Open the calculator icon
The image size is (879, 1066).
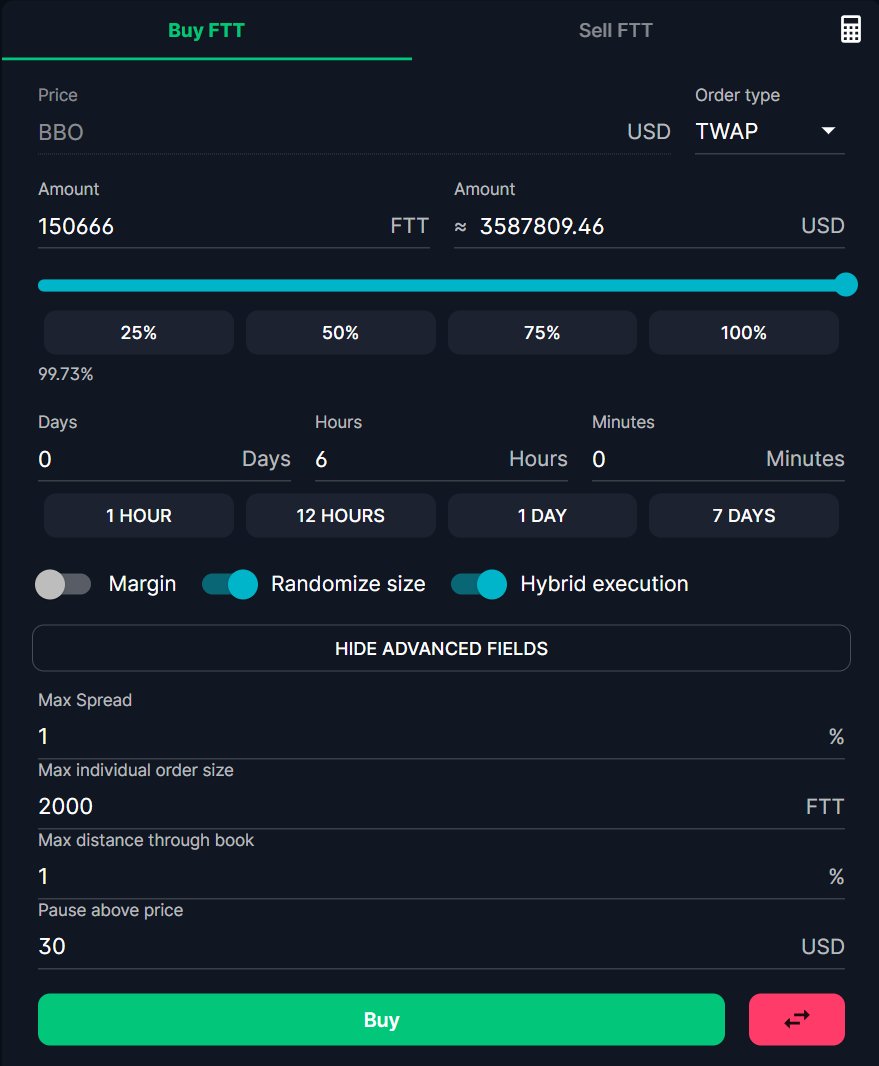[850, 29]
